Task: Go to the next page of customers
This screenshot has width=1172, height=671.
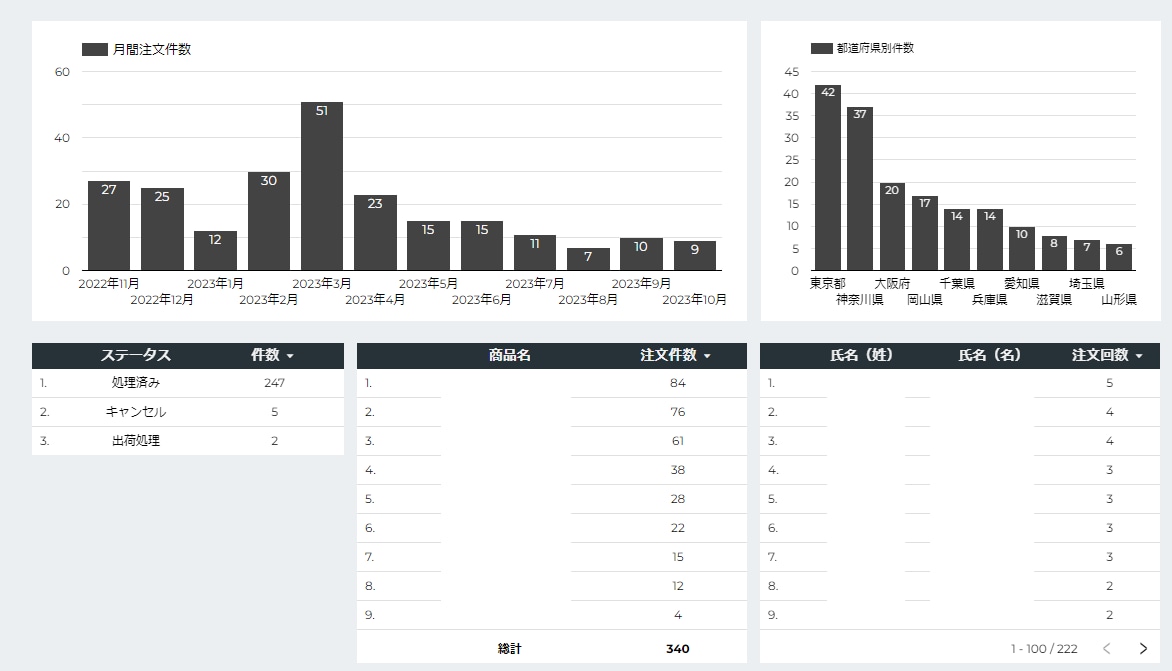Action: click(x=1143, y=649)
